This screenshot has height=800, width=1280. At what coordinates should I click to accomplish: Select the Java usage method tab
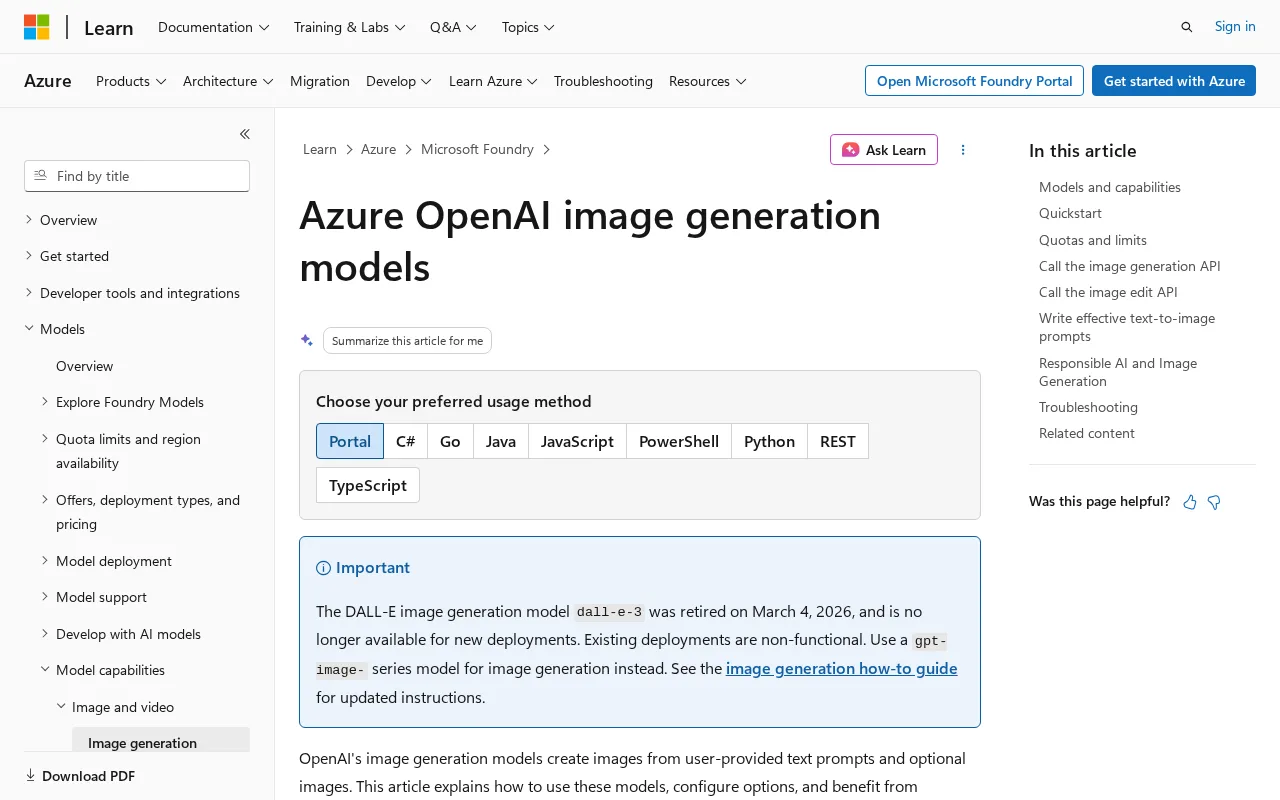coord(501,441)
